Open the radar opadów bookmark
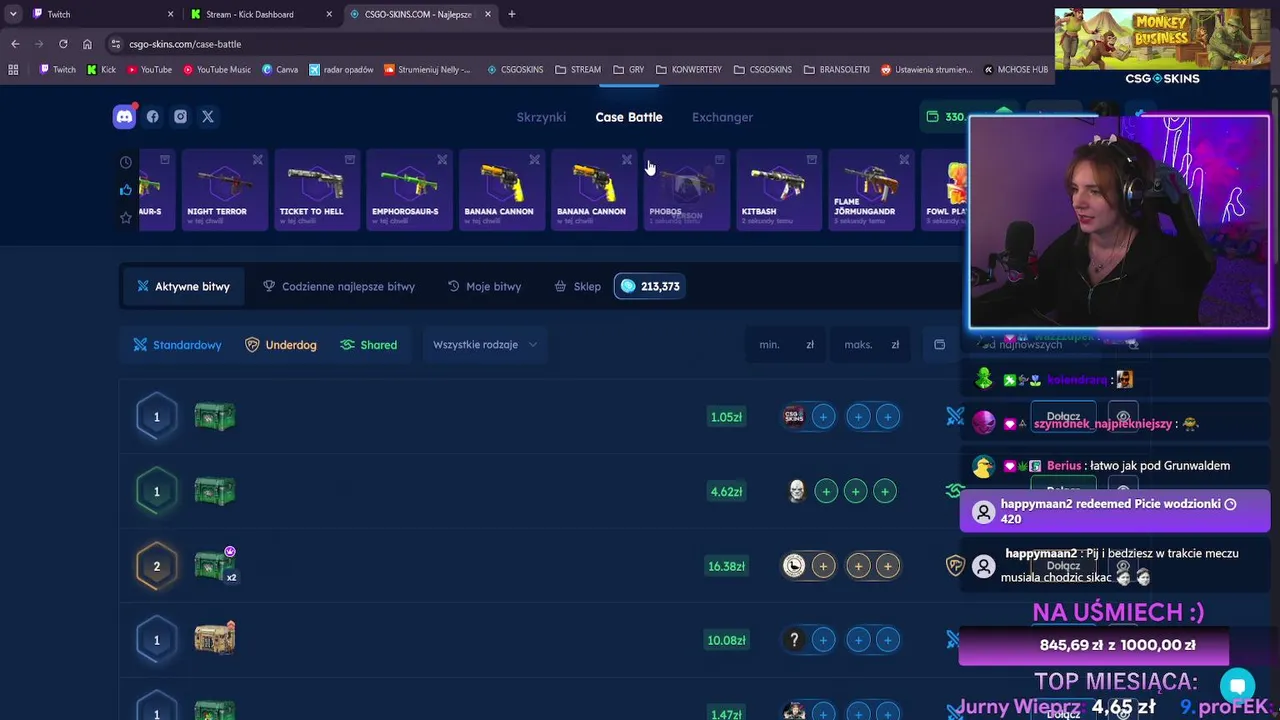Viewport: 1280px width, 720px height. pos(341,70)
